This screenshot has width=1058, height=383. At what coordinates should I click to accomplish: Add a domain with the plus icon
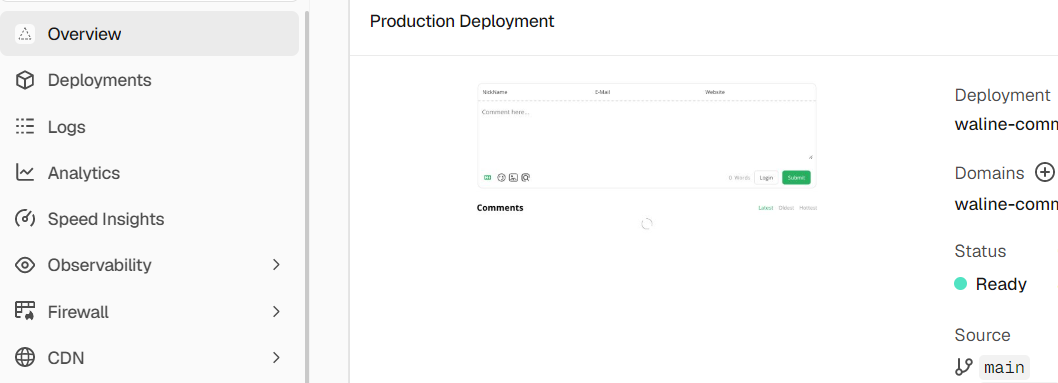[x=1045, y=173]
